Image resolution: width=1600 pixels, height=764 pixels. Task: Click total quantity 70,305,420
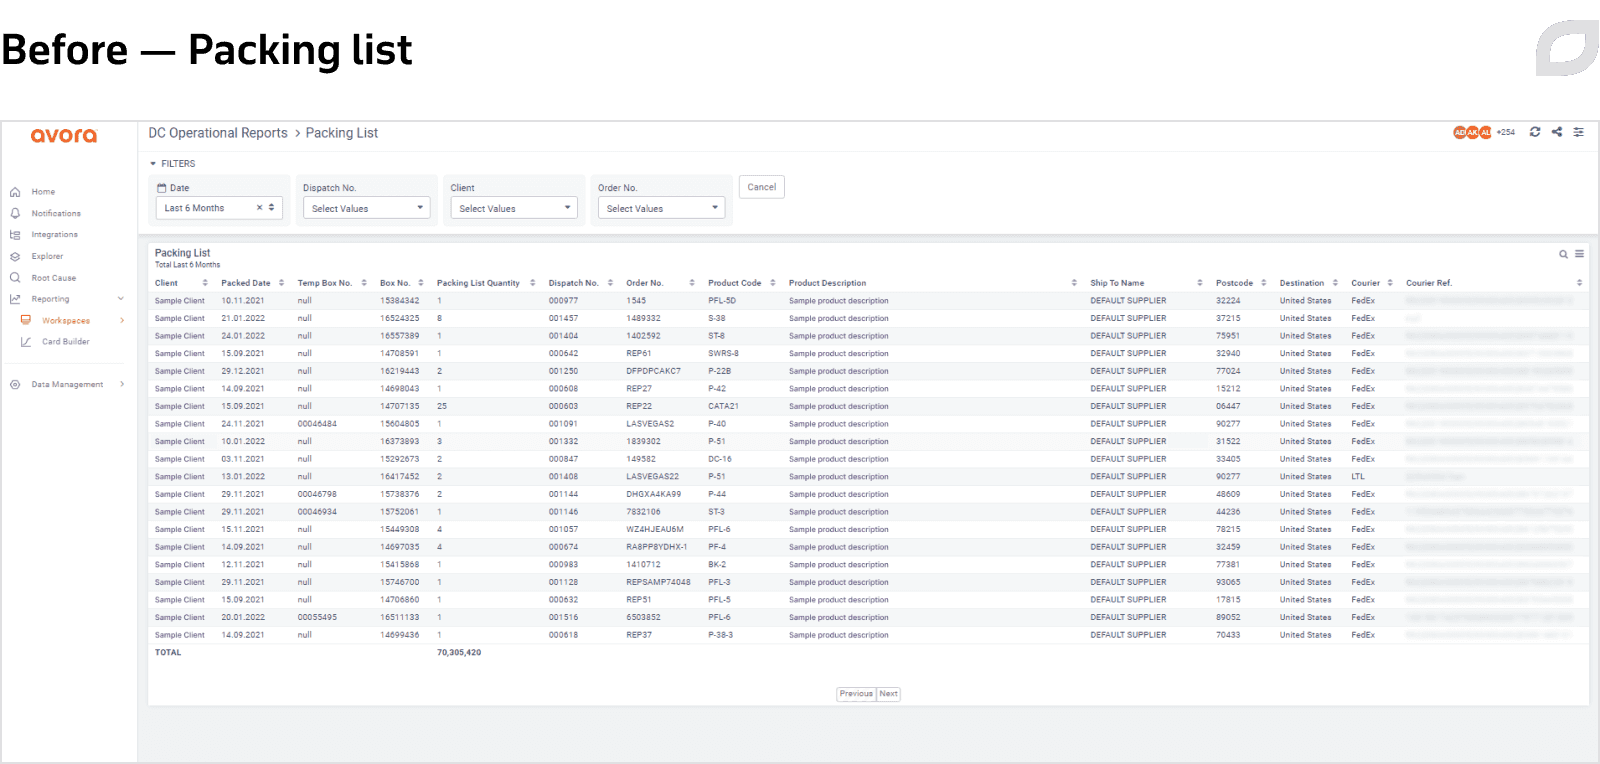pyautogui.click(x=459, y=653)
